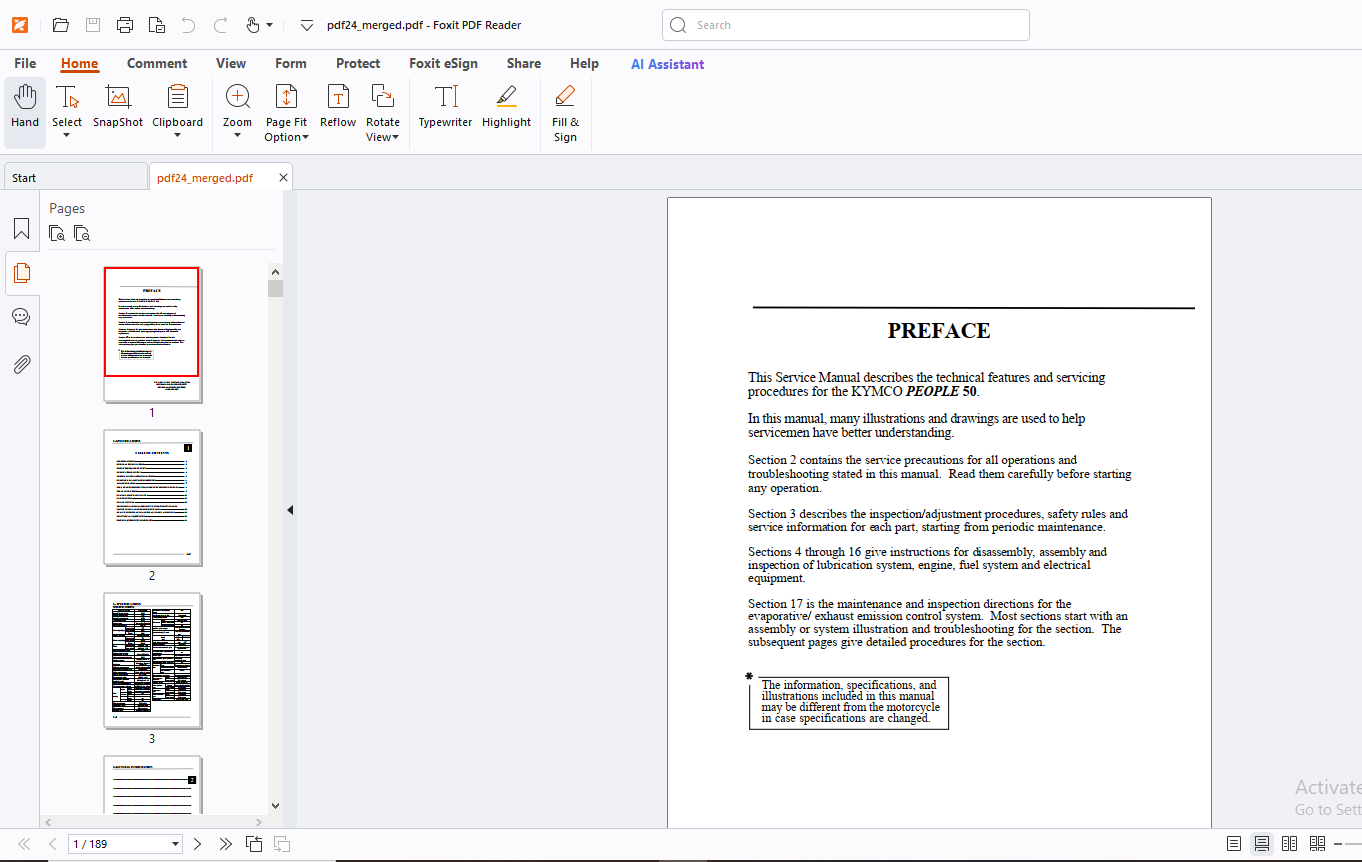This screenshot has height=862, width=1362.
Task: Click the quick-access icon right of Print
Action: (x=157, y=25)
